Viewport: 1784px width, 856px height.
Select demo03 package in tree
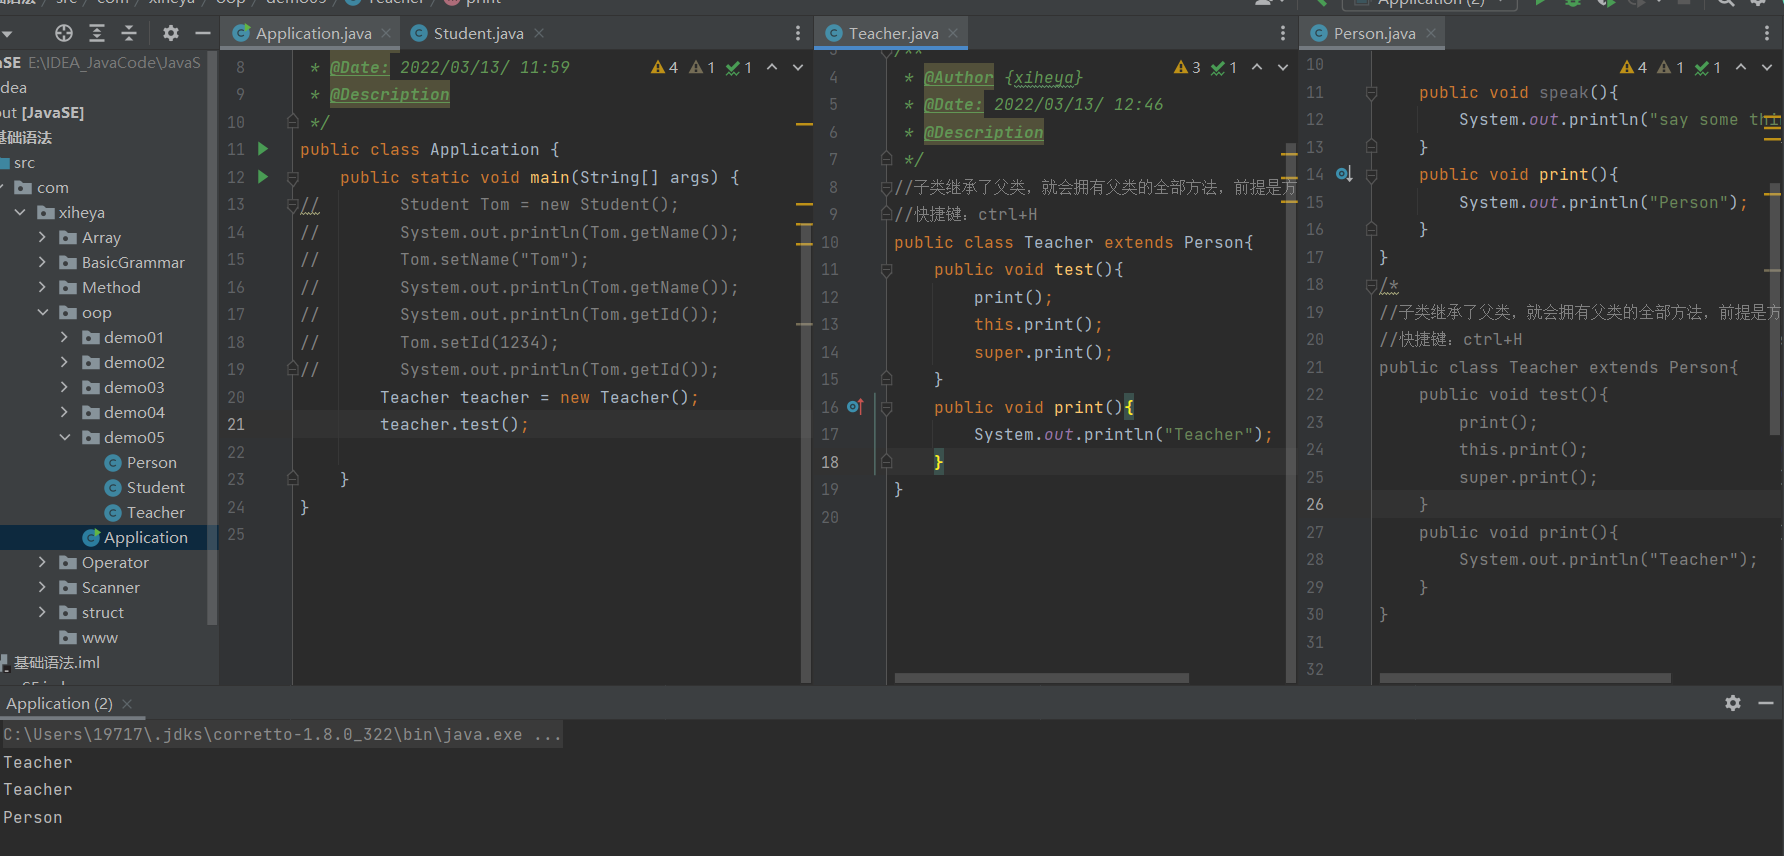(134, 387)
